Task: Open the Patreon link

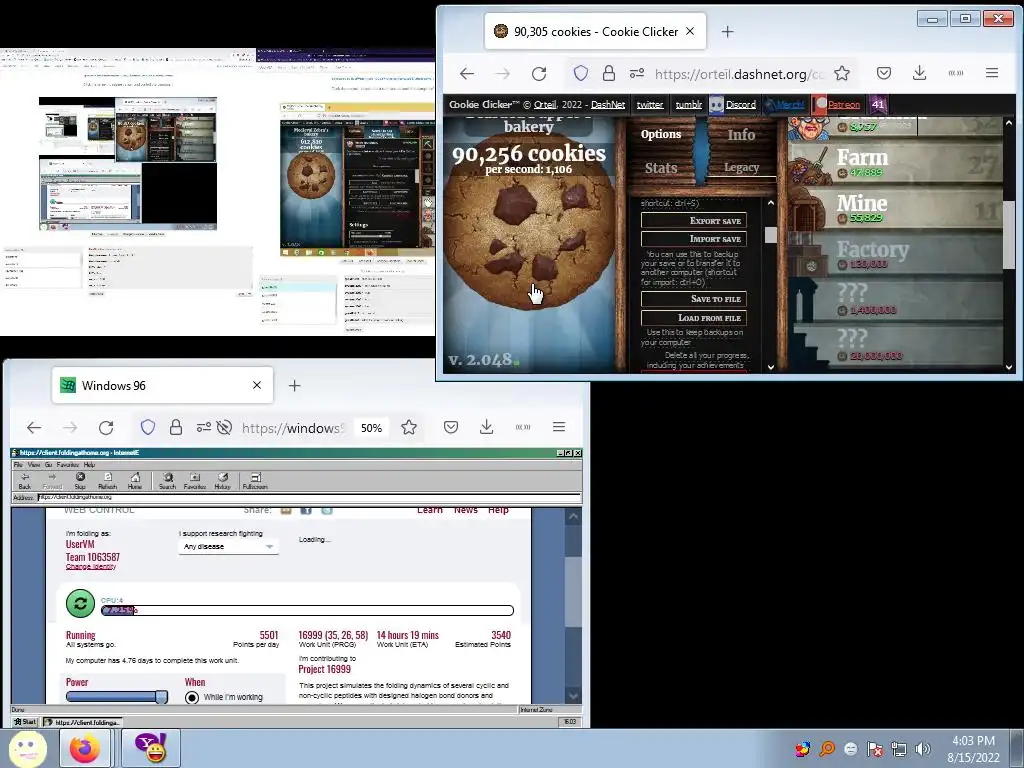Action: (836, 104)
